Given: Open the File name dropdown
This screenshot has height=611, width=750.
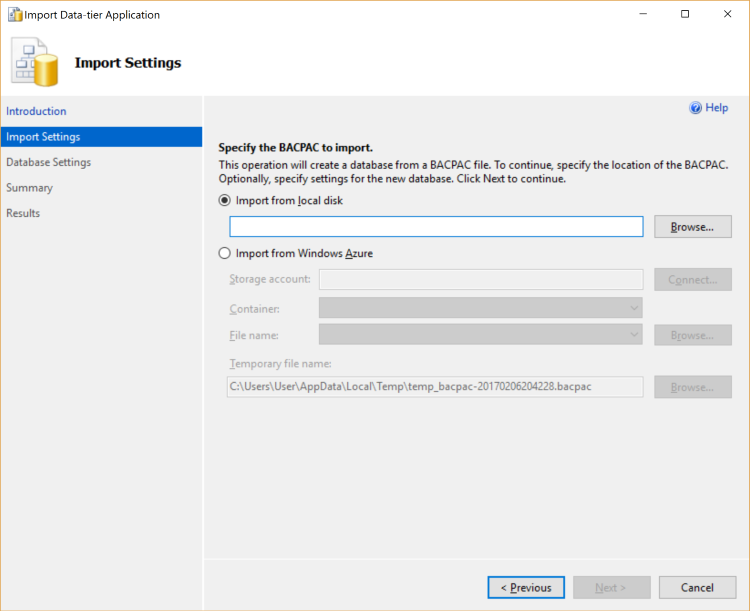Looking at the screenshot, I should [x=480, y=335].
